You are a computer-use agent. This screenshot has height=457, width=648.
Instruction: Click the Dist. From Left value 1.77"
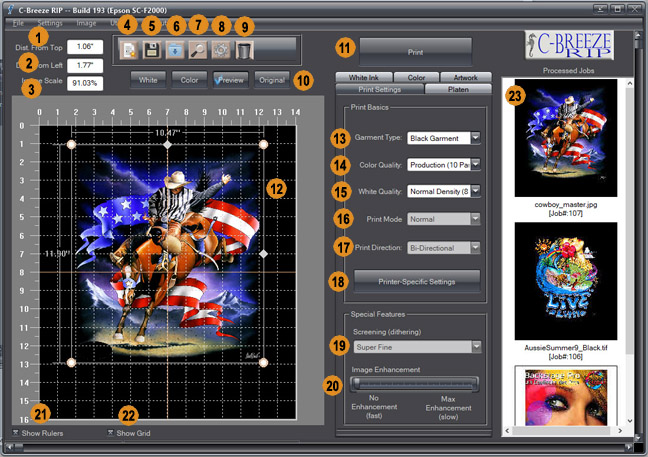[x=85, y=65]
